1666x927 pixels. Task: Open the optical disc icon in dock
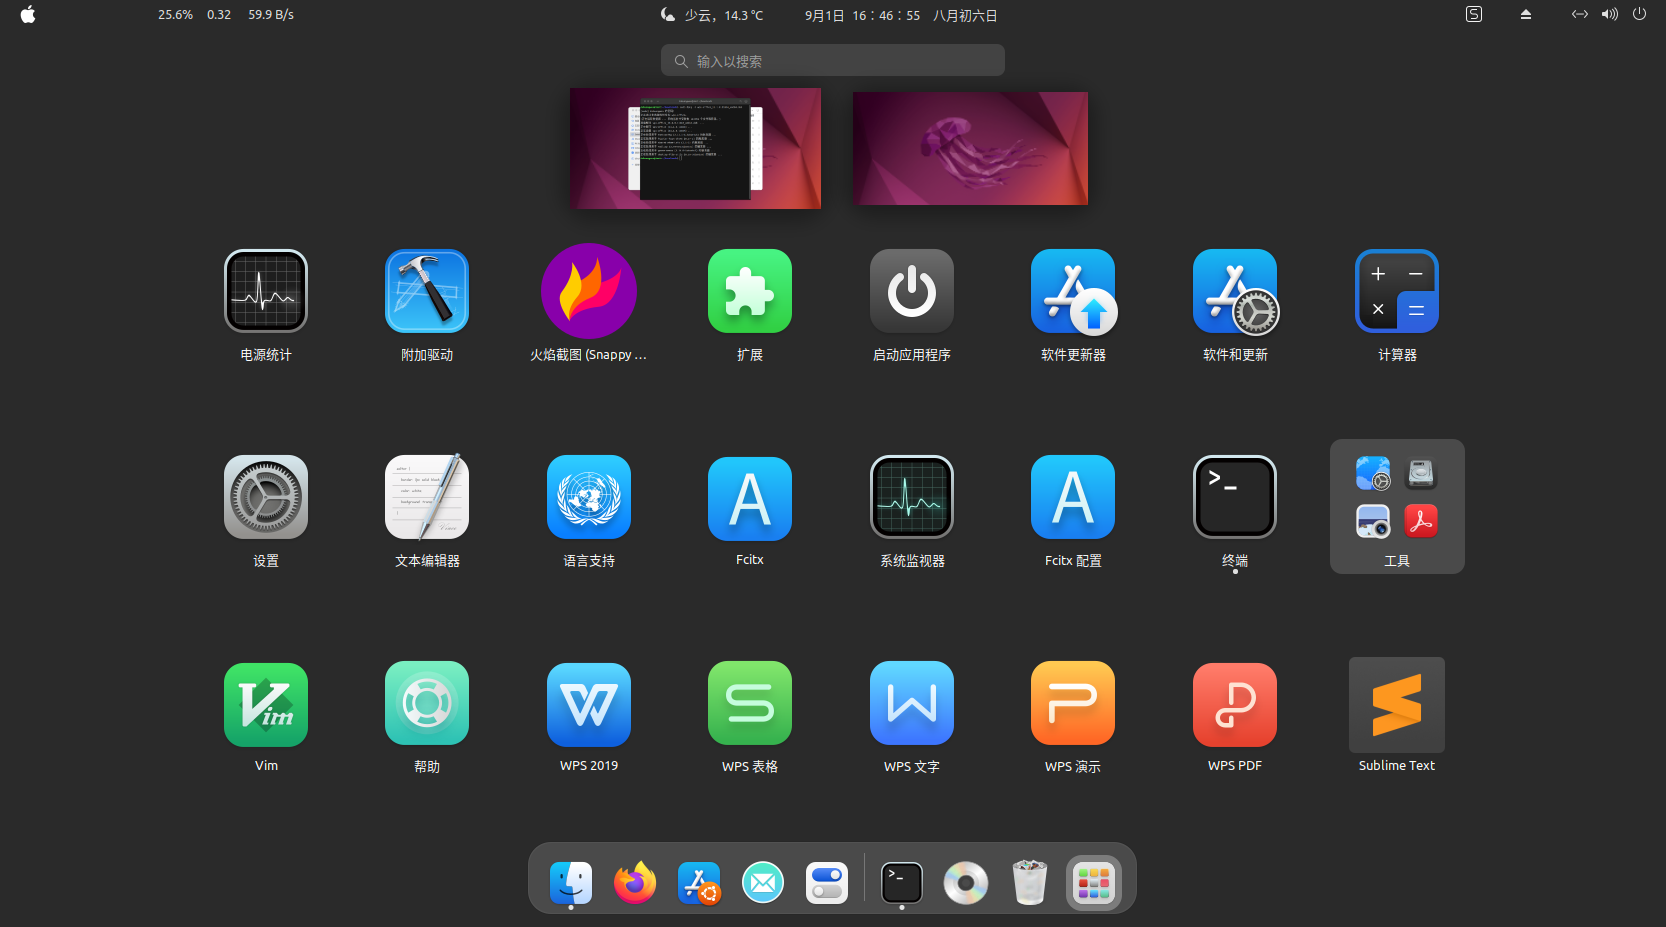(x=966, y=882)
